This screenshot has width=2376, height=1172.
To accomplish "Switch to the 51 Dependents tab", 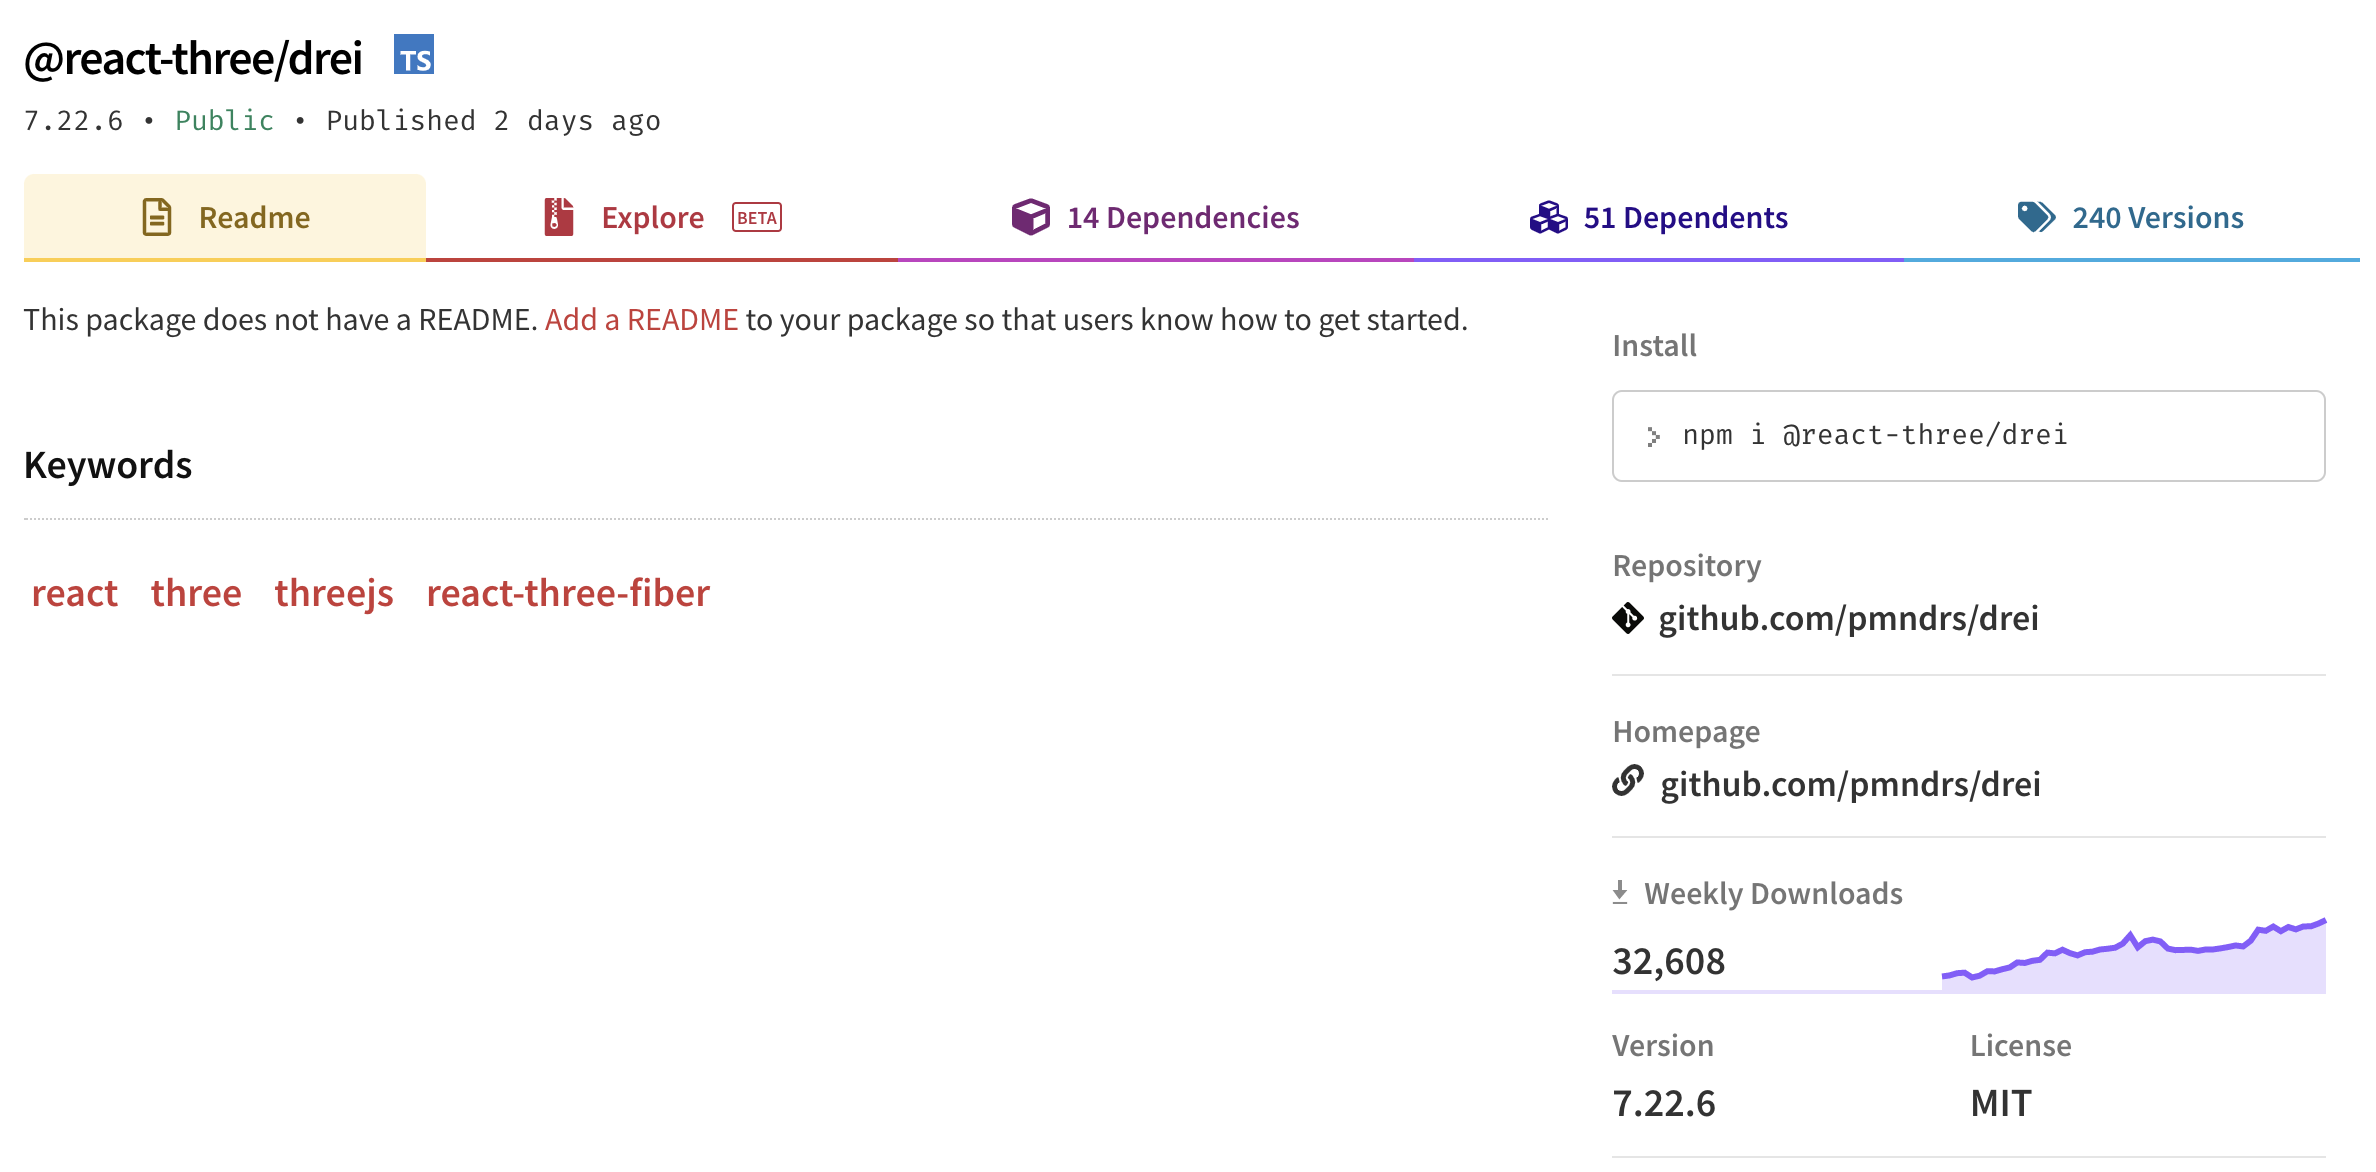I will click(1684, 216).
